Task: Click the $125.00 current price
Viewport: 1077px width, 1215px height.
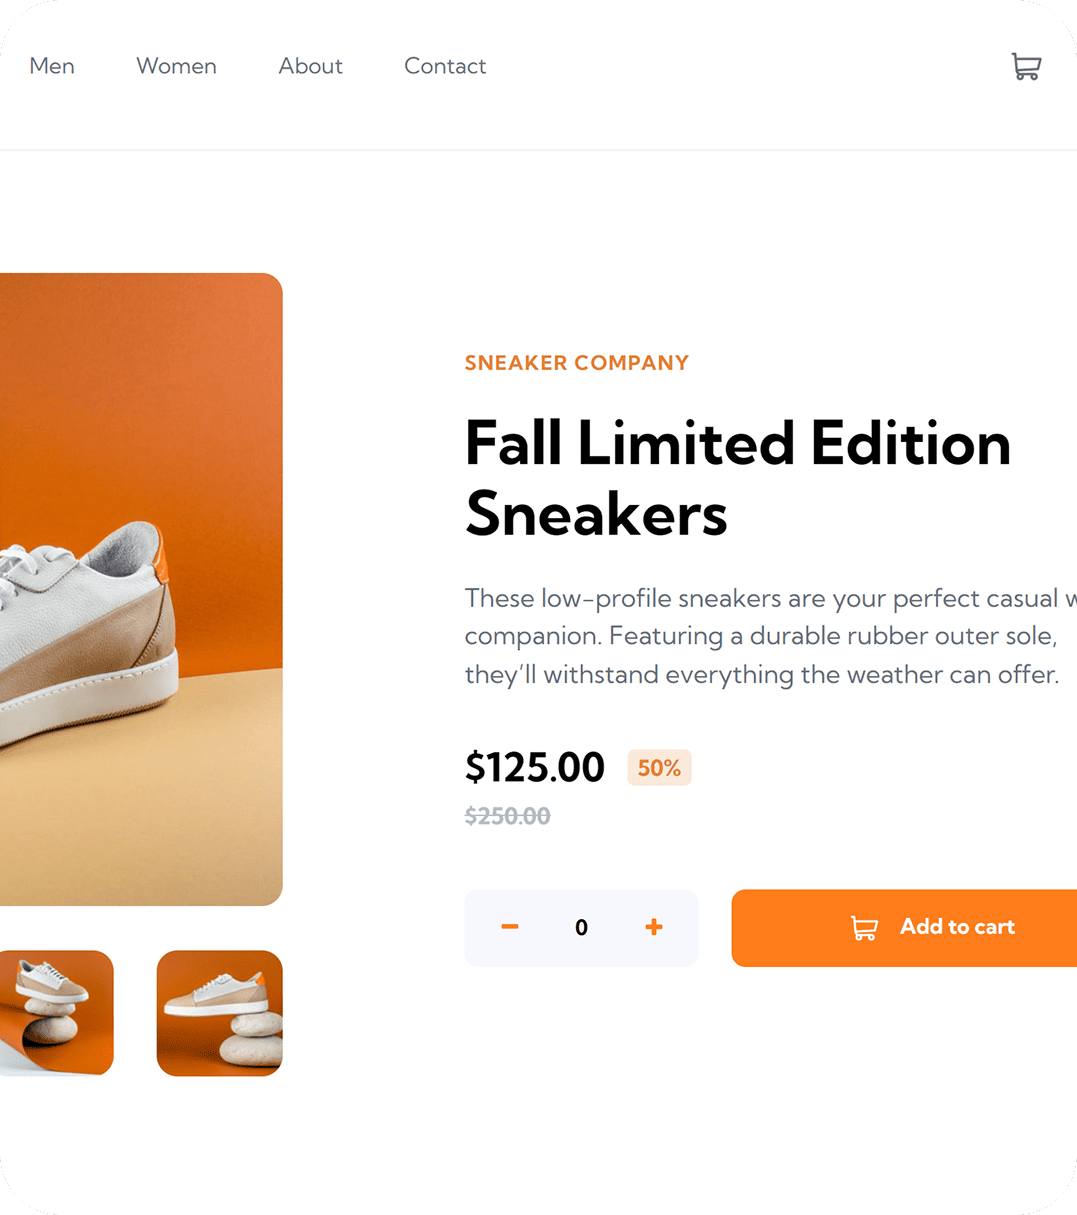Action: [535, 768]
